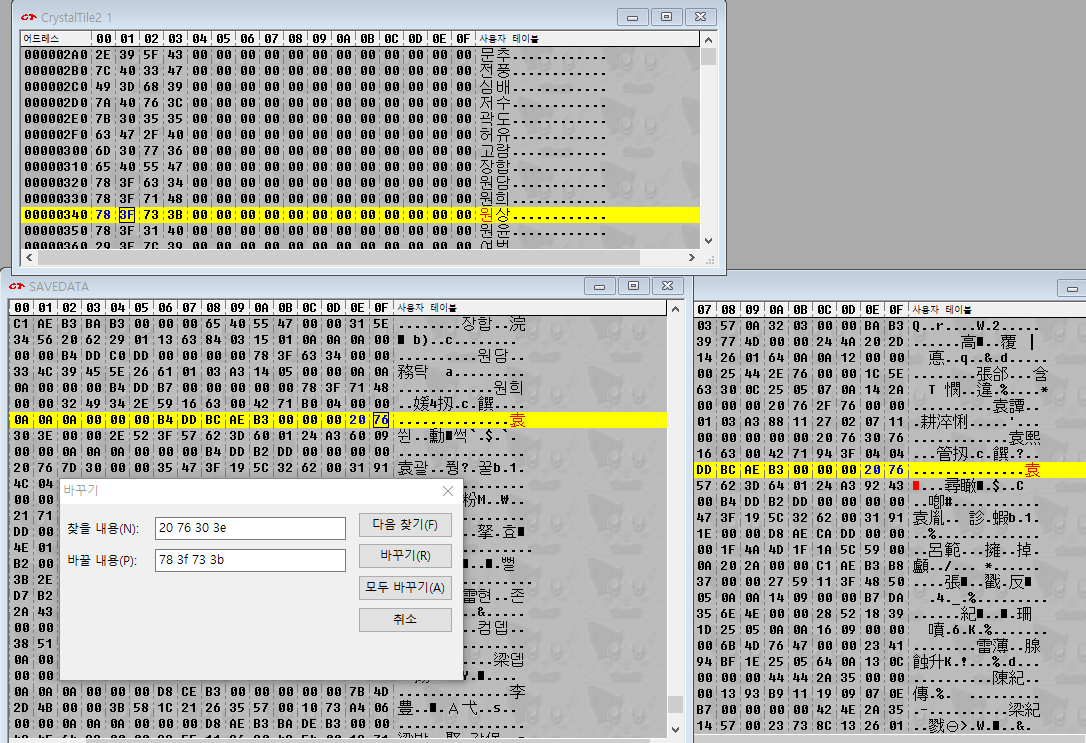The image size is (1086, 743).
Task: Click the 어드레스 column header
Action: click(56, 39)
